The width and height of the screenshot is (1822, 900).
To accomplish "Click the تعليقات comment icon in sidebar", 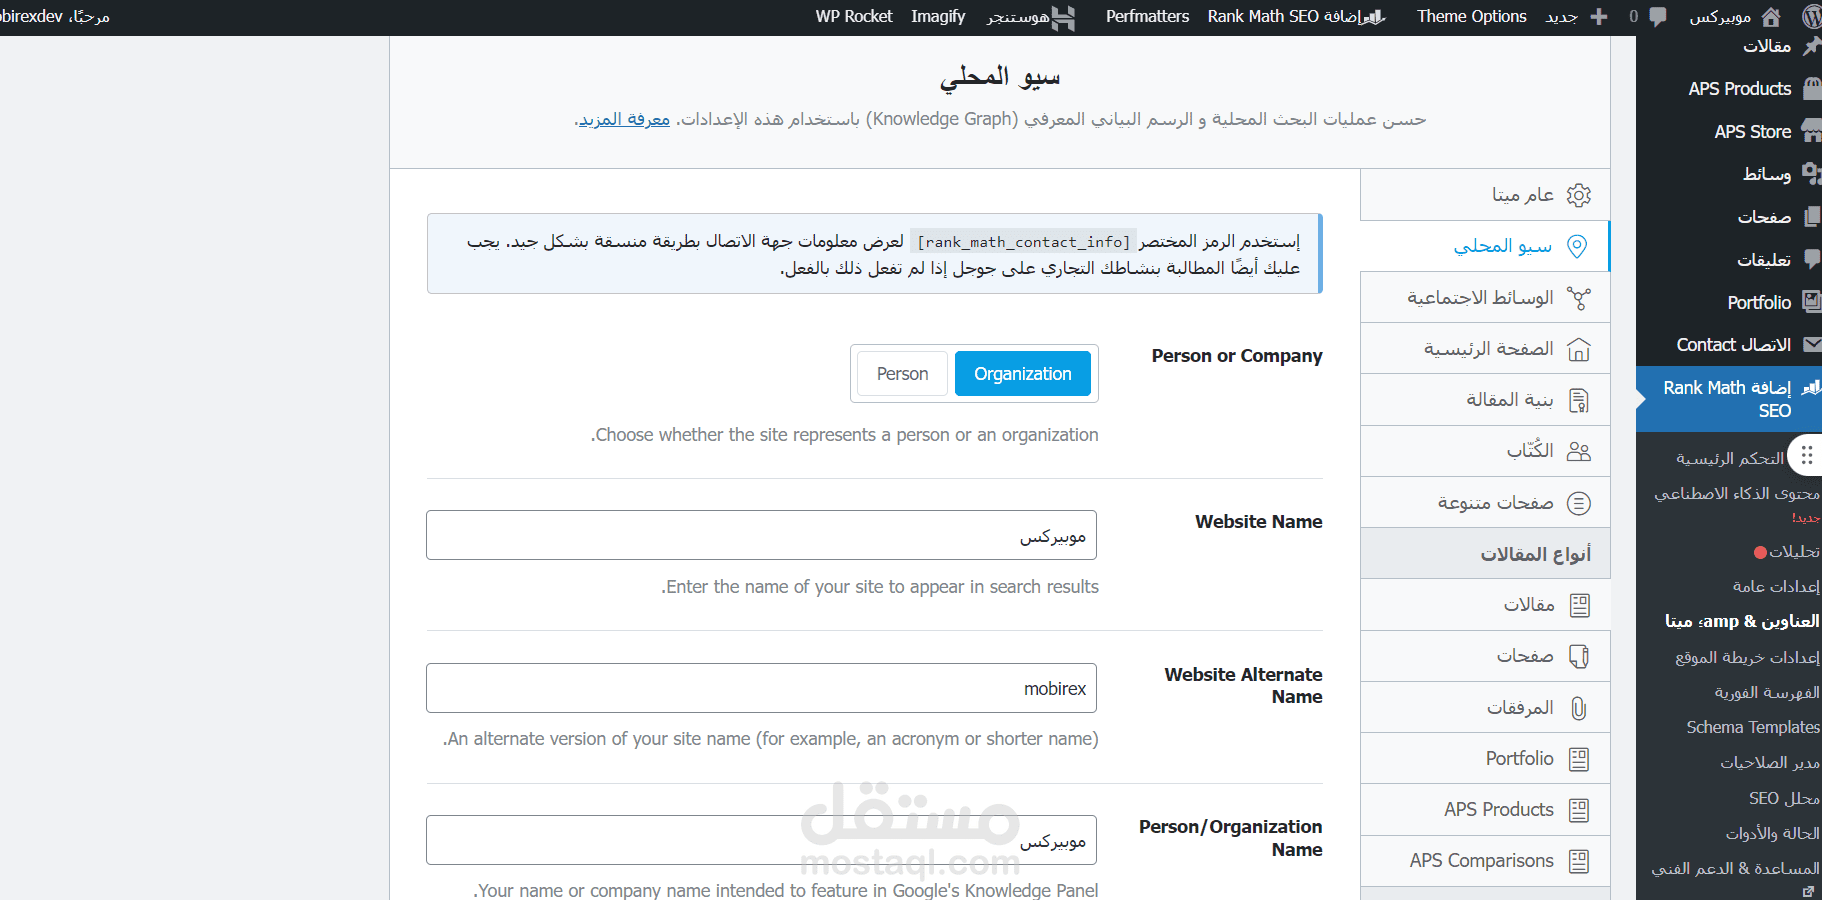I will point(1811,259).
